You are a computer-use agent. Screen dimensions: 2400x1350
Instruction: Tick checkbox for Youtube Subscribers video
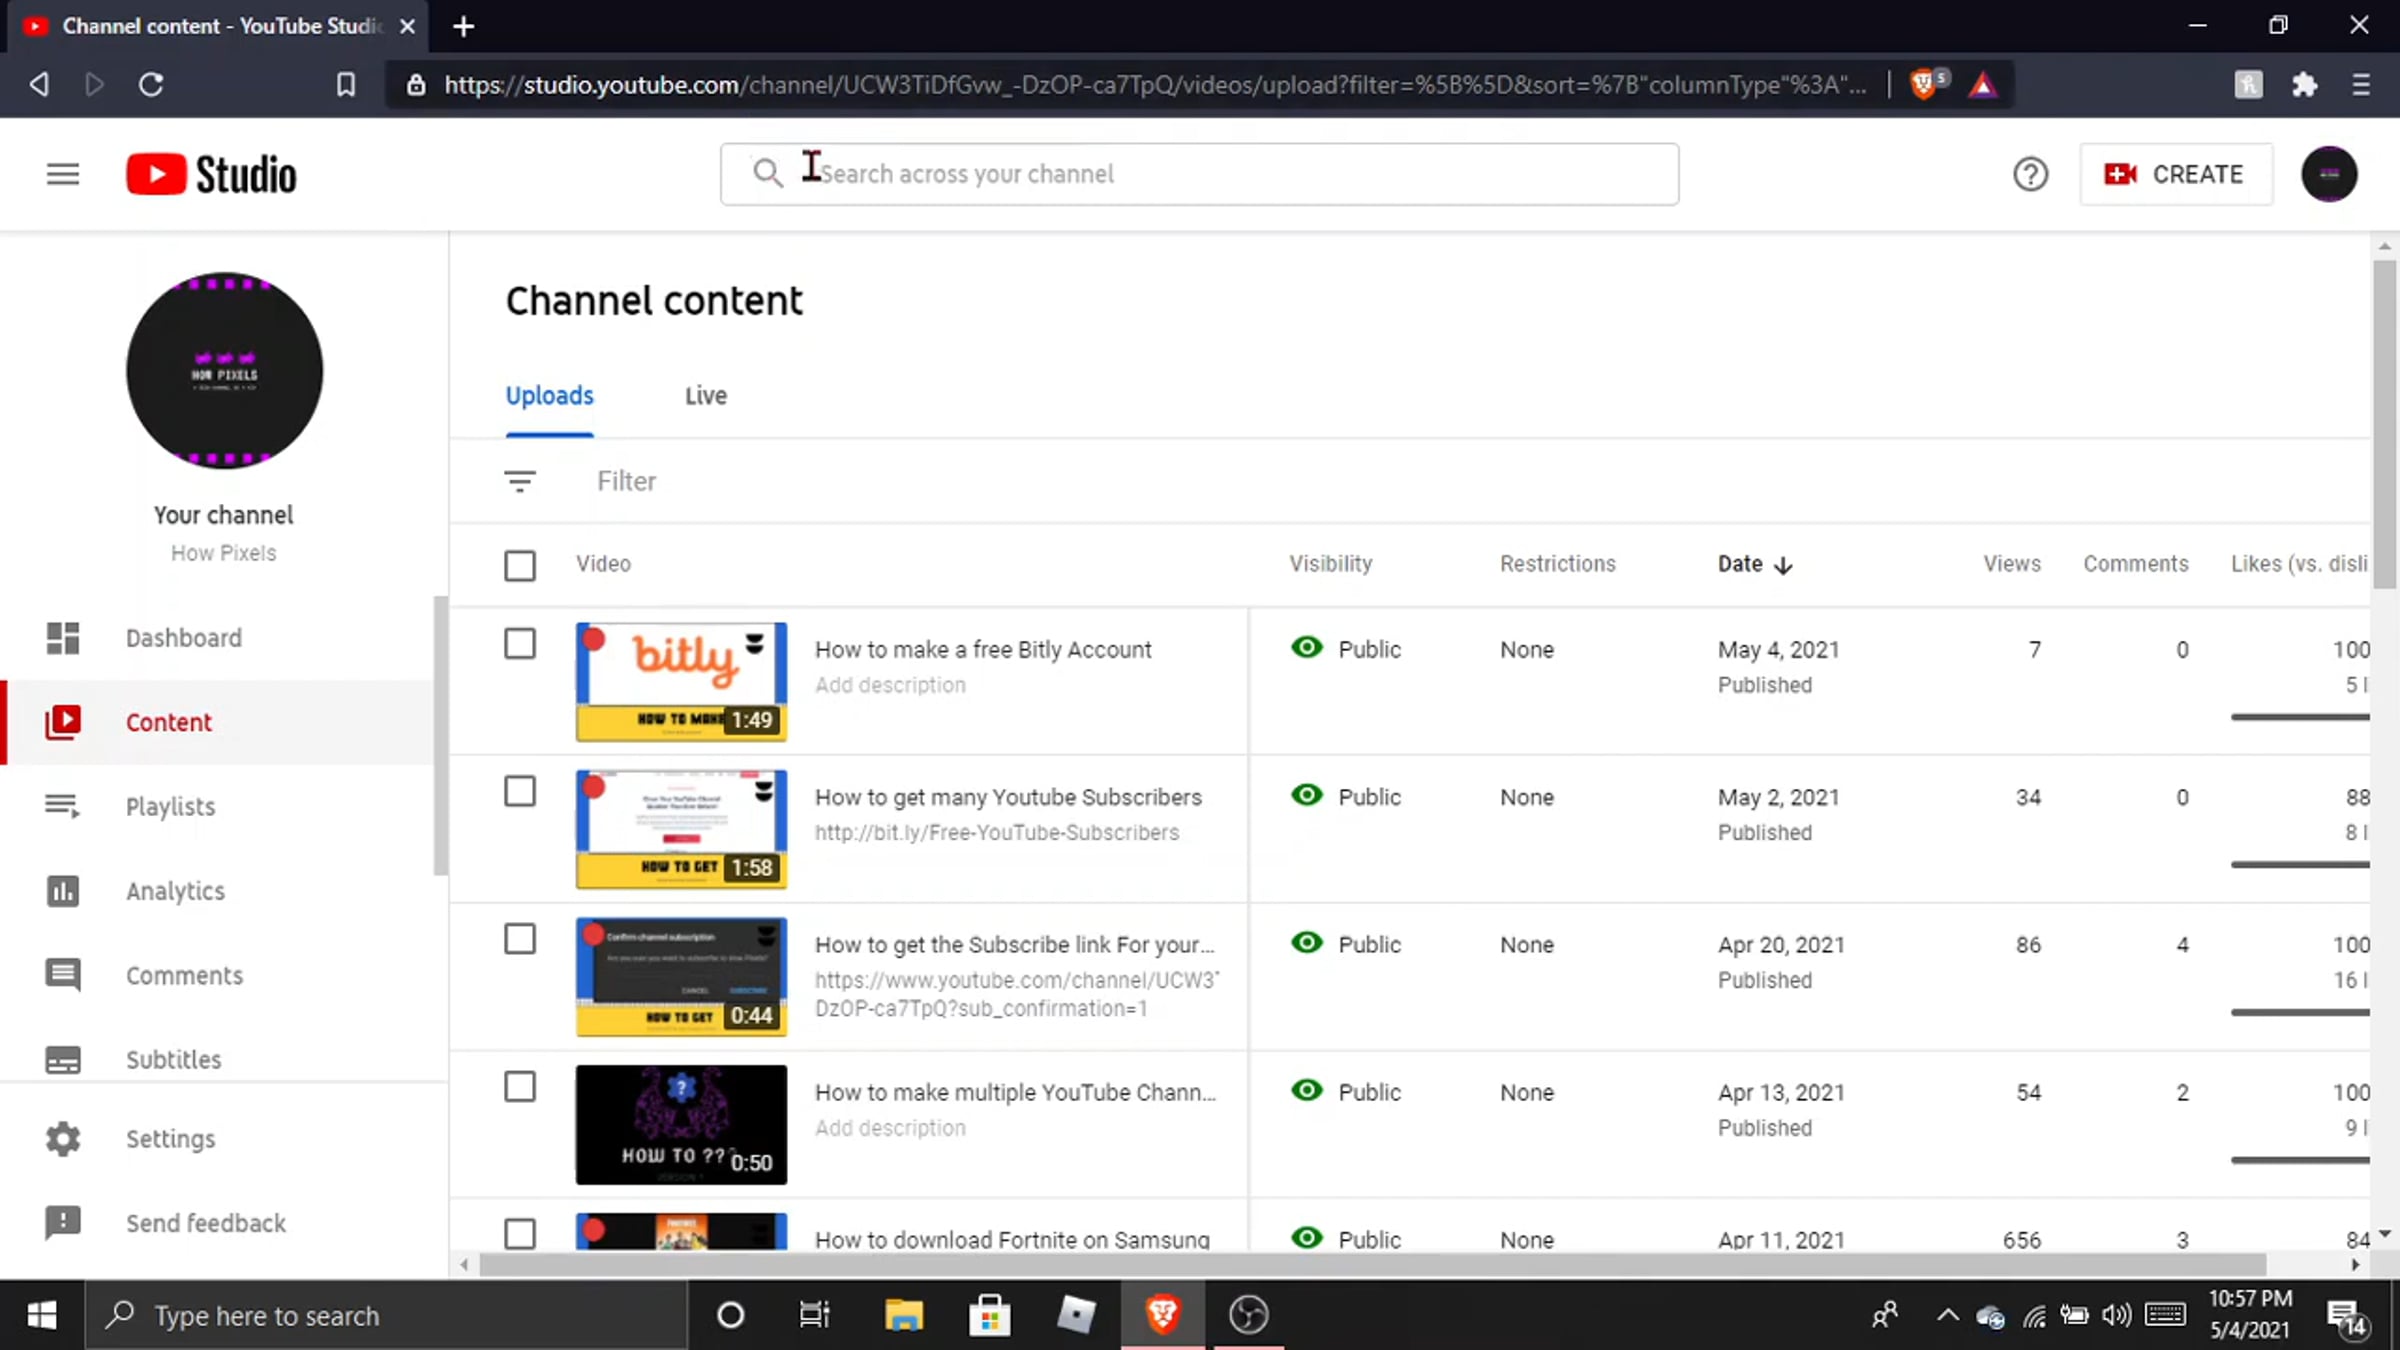pyautogui.click(x=519, y=792)
